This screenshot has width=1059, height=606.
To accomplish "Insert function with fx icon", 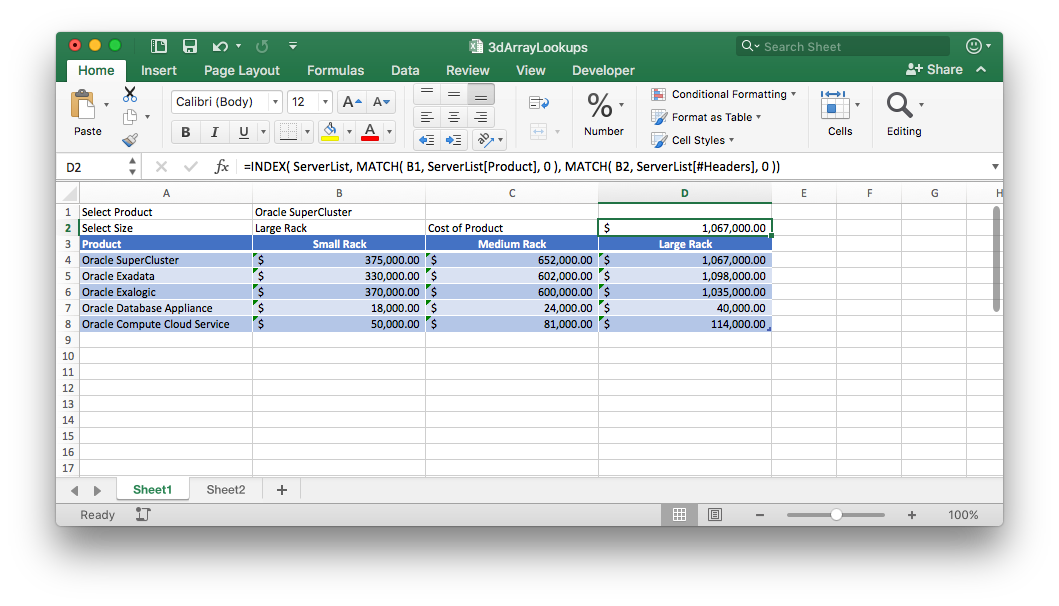I will pyautogui.click(x=222, y=166).
